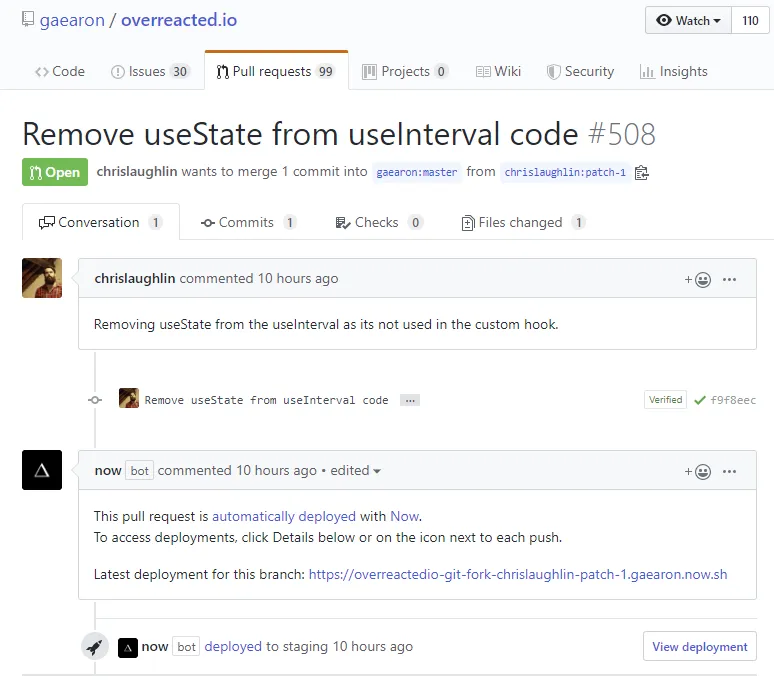Screen dimensions: 774x683
Task: Select the Pull requests tab
Action: click(276, 72)
